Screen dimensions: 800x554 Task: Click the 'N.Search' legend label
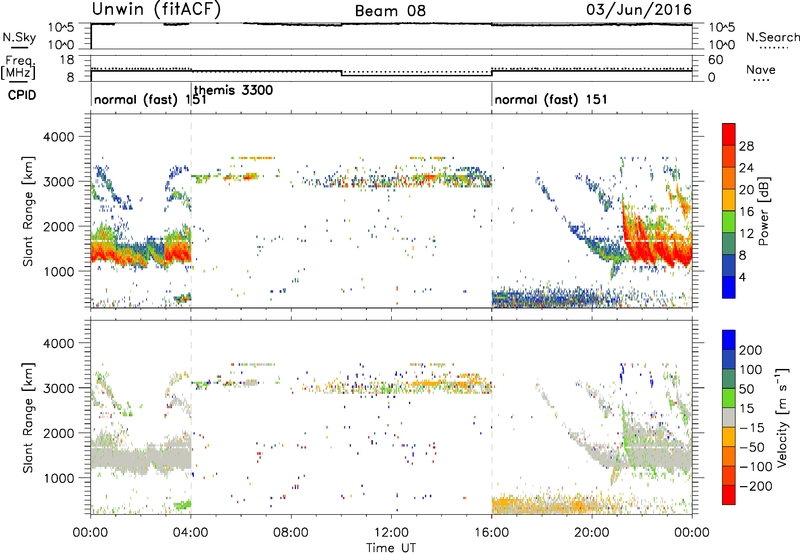click(x=772, y=37)
